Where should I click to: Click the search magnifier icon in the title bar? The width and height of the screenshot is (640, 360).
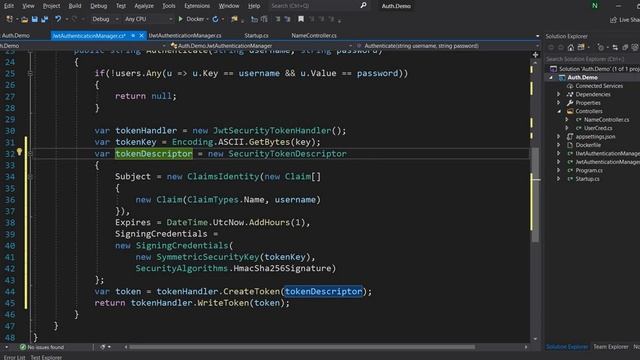(363, 6)
